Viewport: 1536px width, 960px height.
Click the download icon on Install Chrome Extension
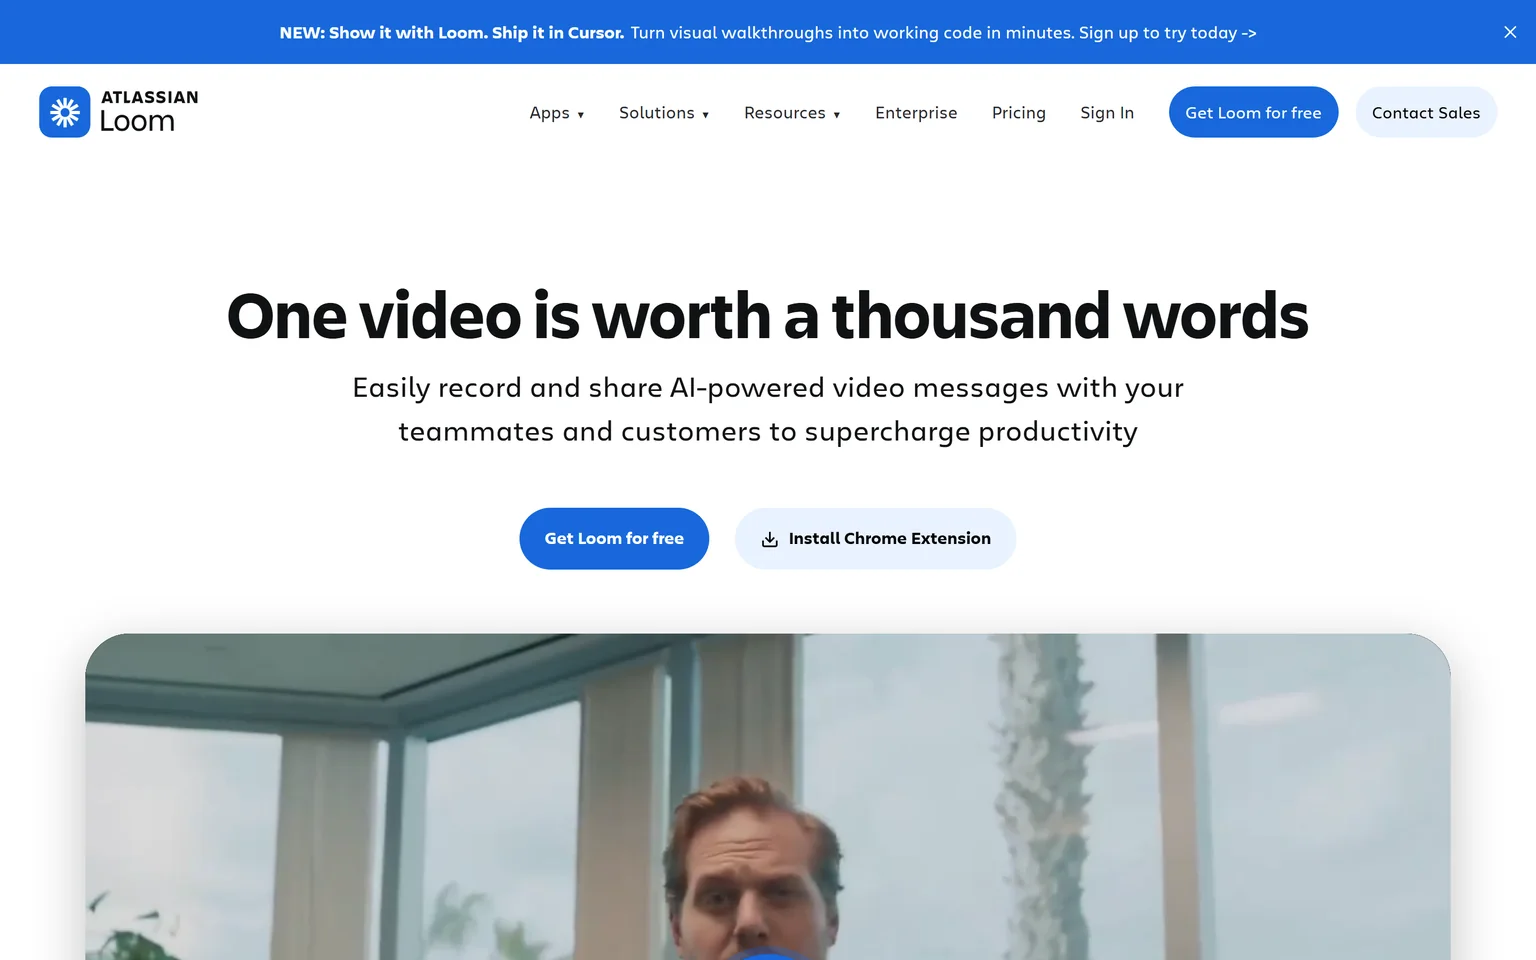click(x=769, y=539)
